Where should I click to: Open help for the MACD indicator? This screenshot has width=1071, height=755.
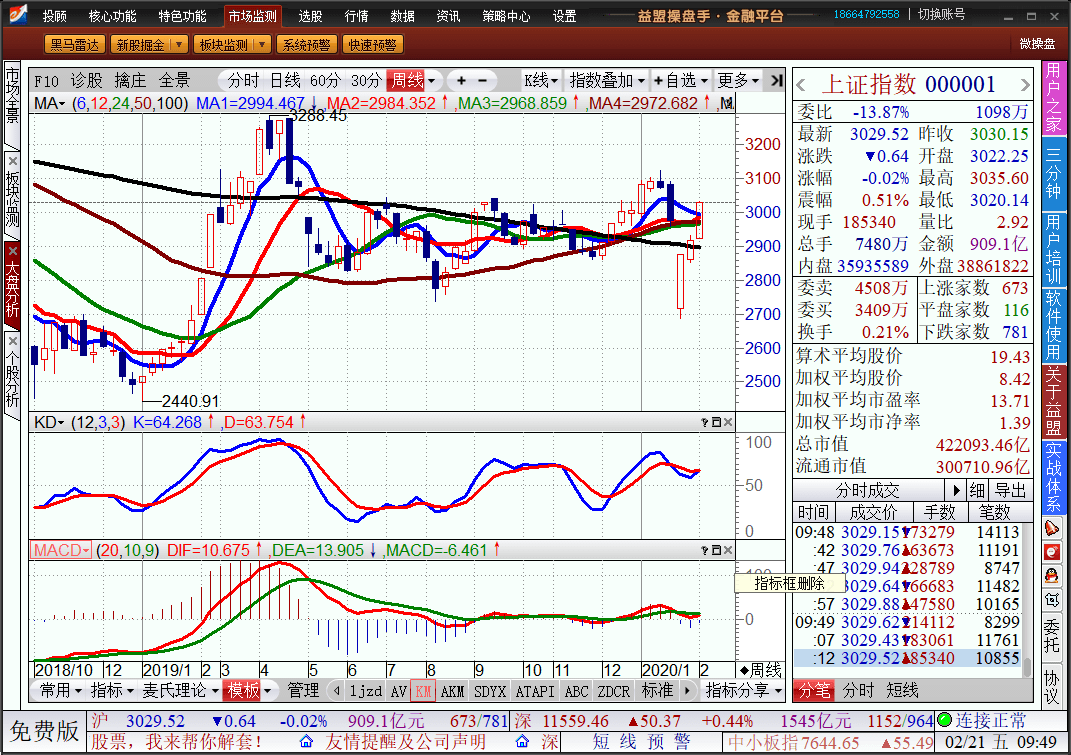click(705, 550)
